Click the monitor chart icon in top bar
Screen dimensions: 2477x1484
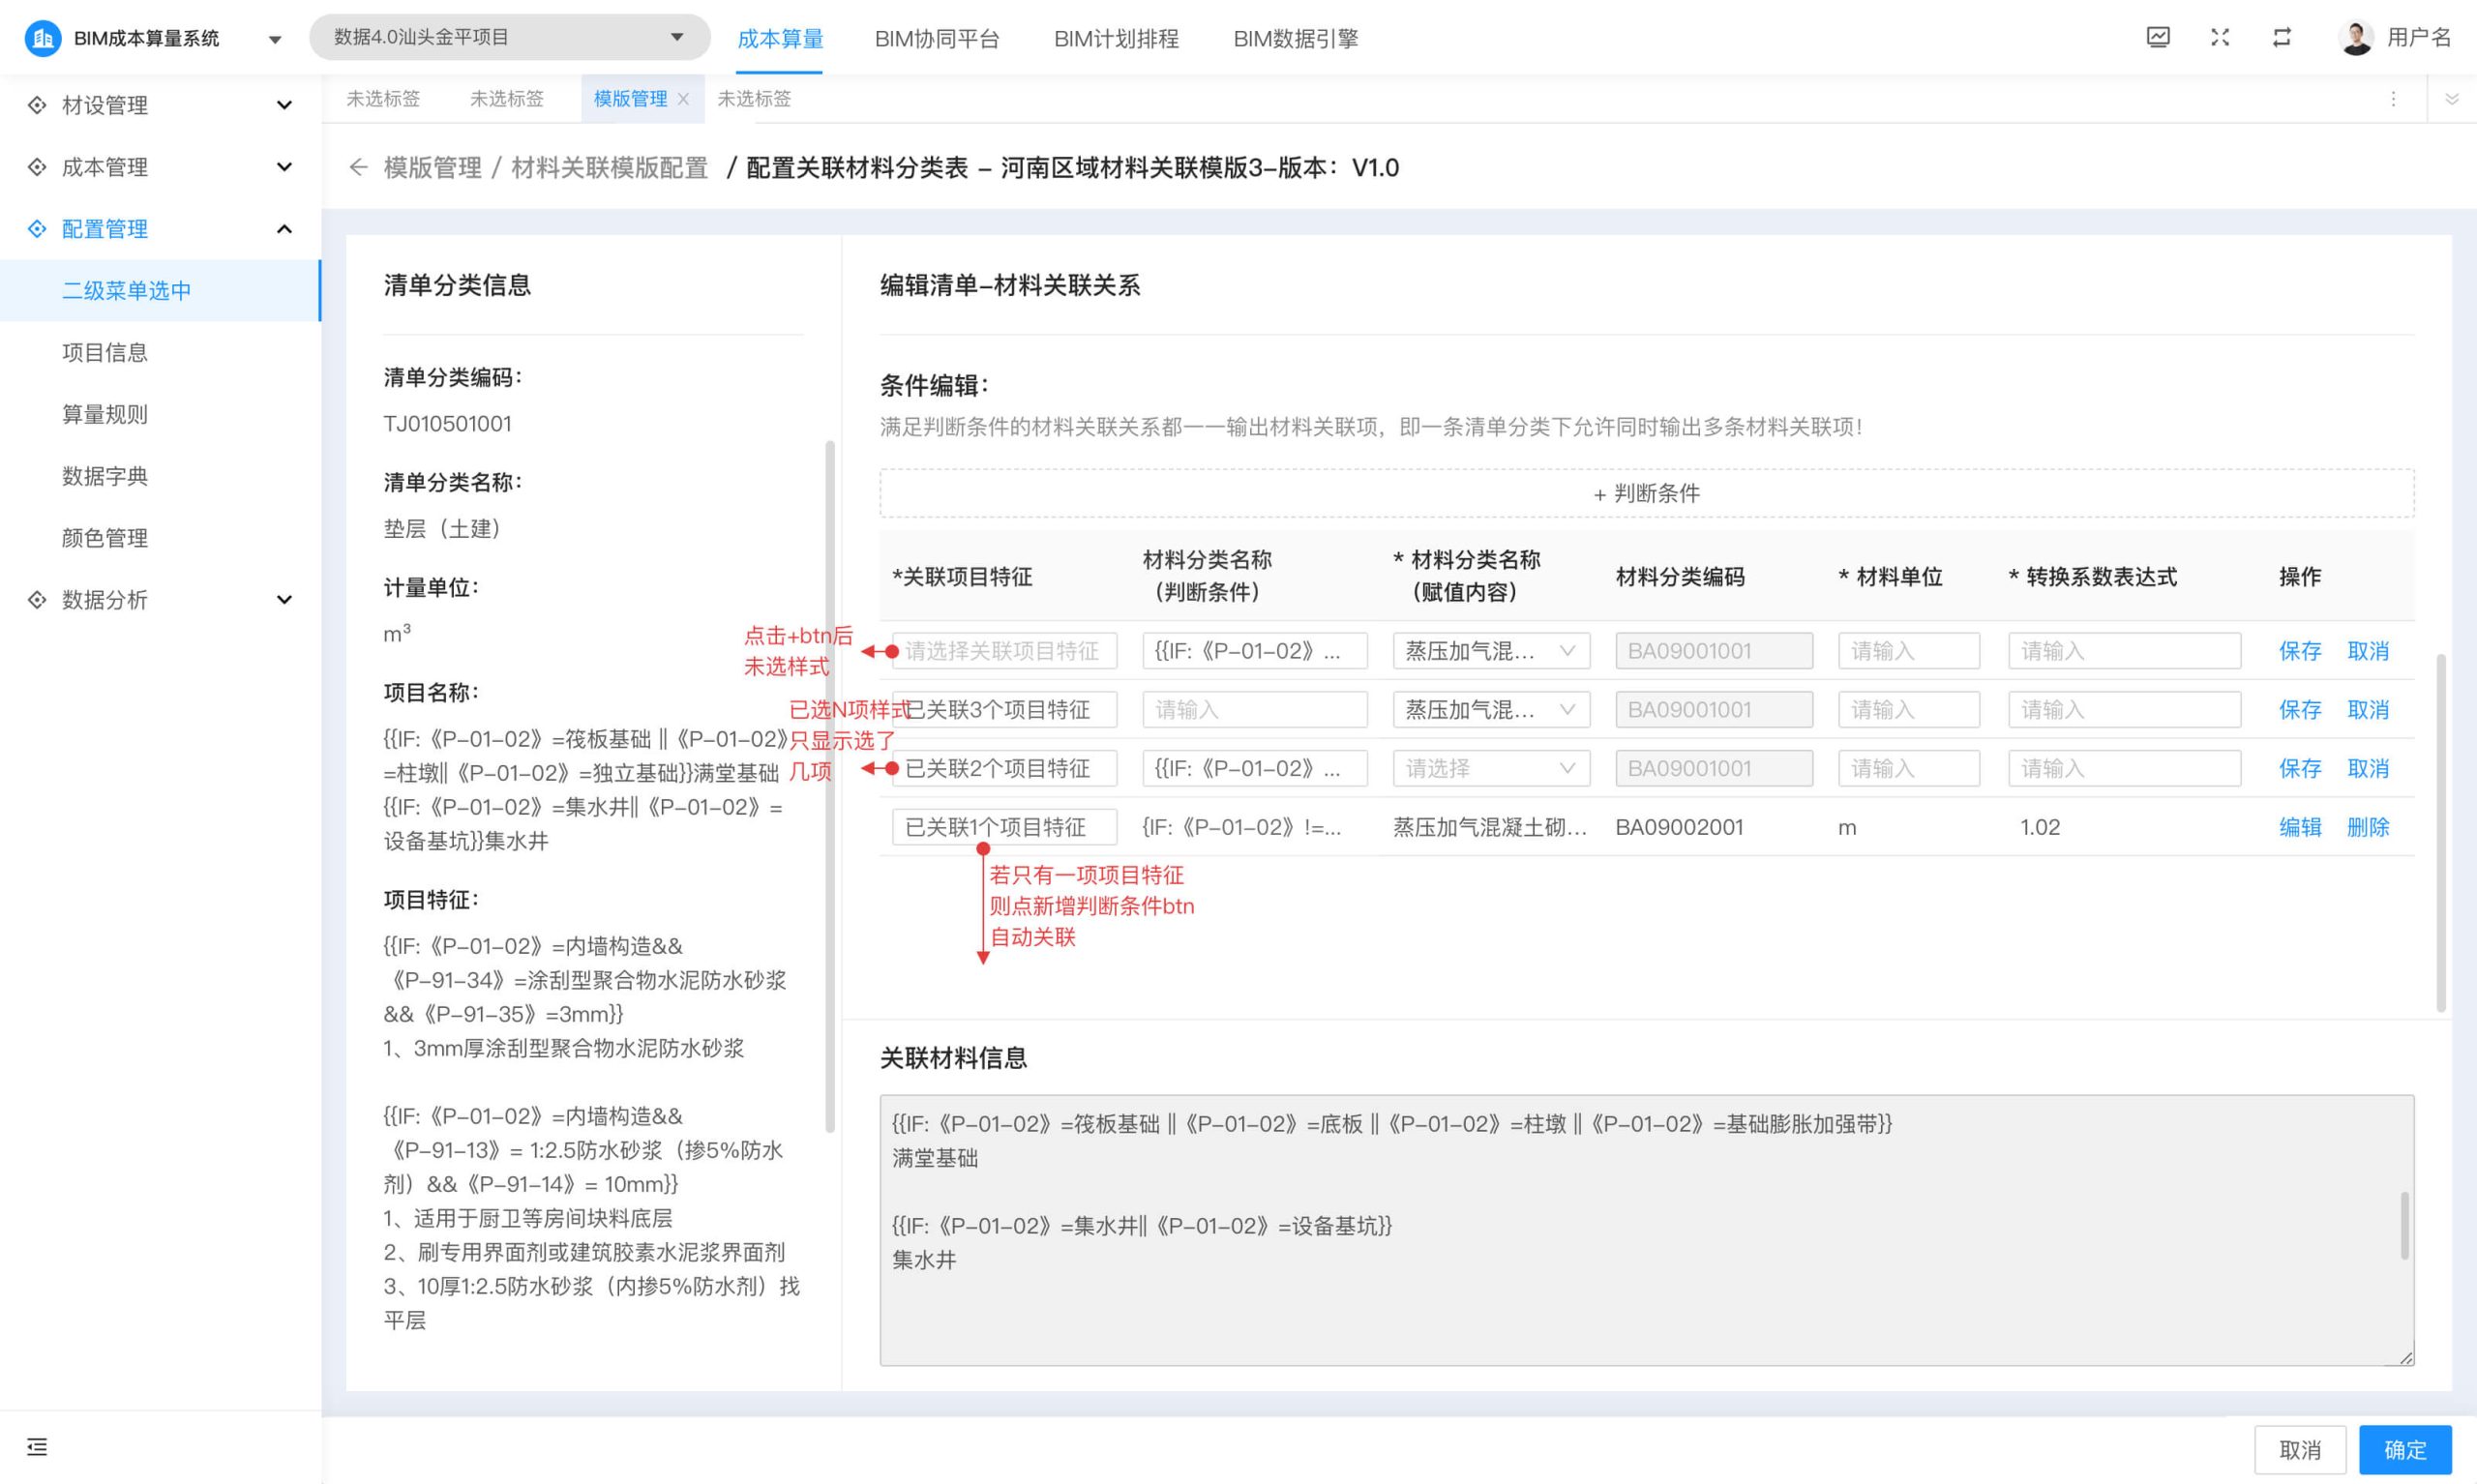coord(2158,38)
